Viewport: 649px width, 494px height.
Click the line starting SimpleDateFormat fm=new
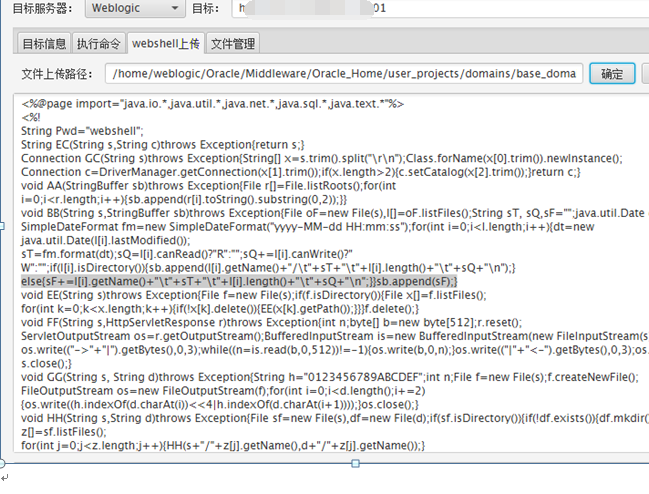pyautogui.click(x=308, y=227)
